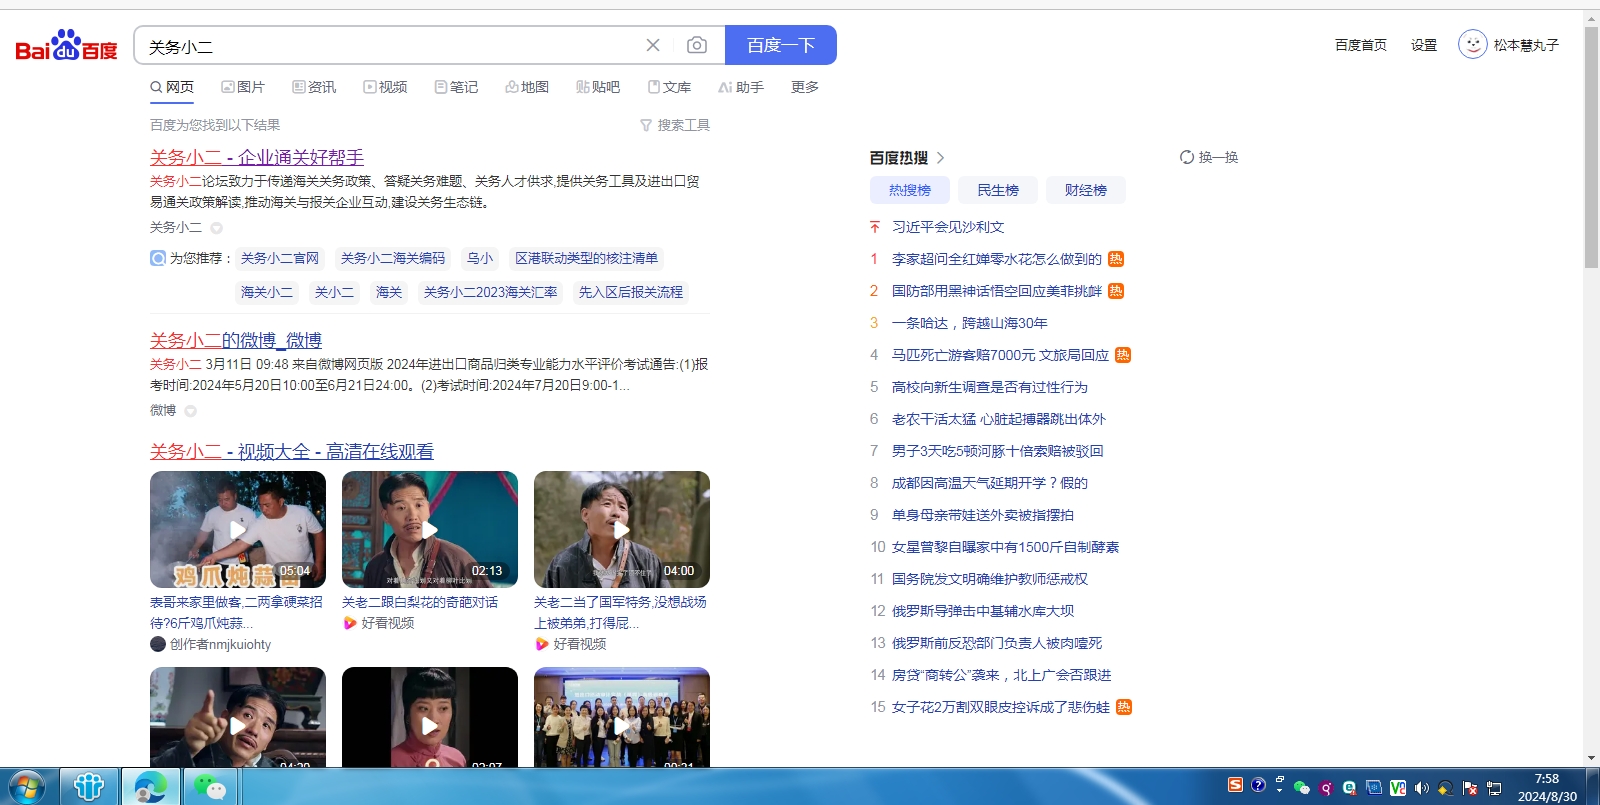Open result 关务小二 - 企业通关好帮手
Image resolution: width=1600 pixels, height=805 pixels.
pyautogui.click(x=257, y=157)
